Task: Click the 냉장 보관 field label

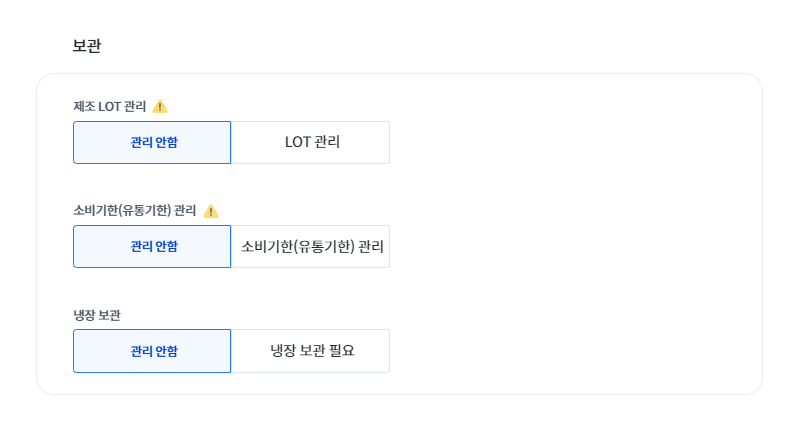Action: 97,315
